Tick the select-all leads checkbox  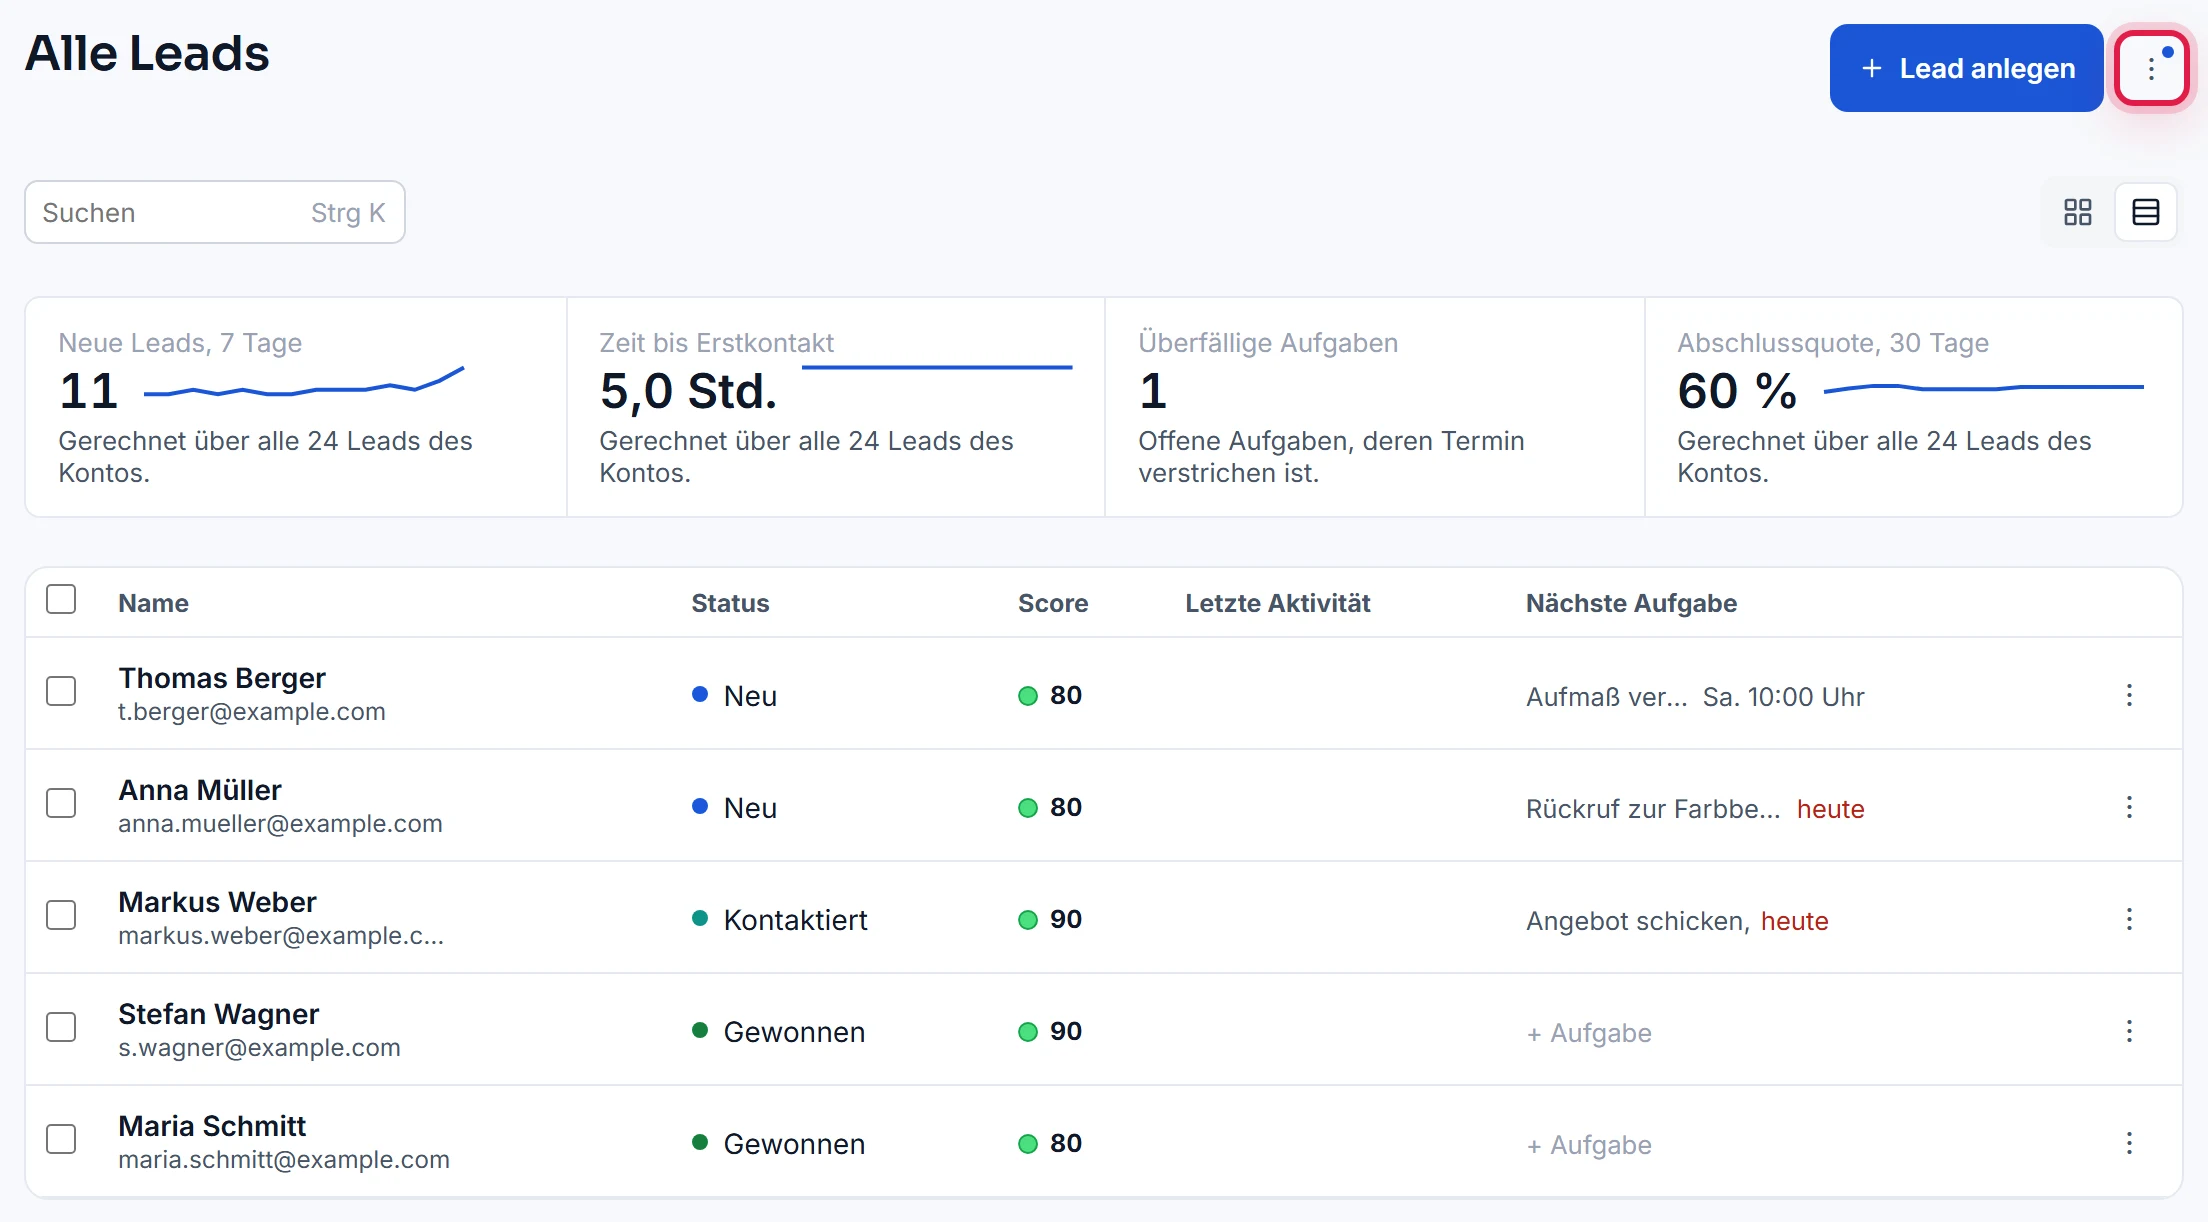click(x=61, y=599)
